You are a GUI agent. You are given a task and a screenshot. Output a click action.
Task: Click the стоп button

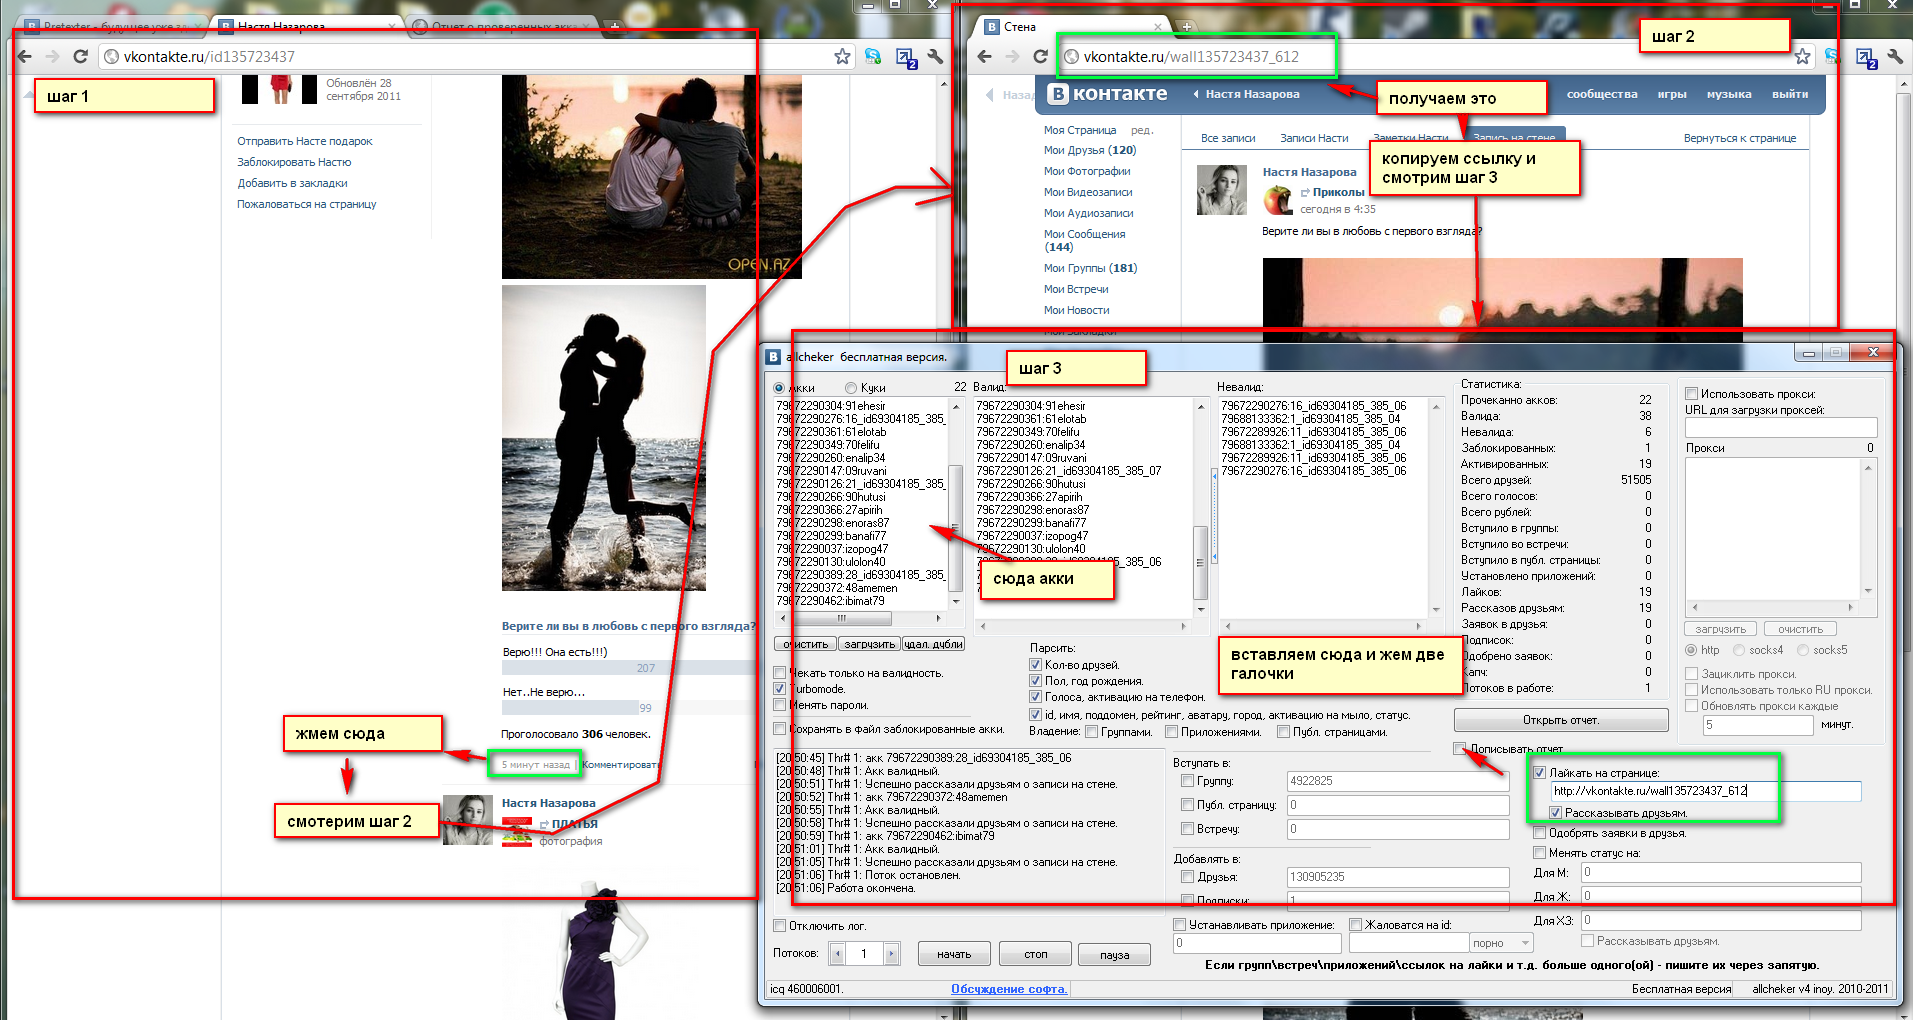click(1036, 954)
